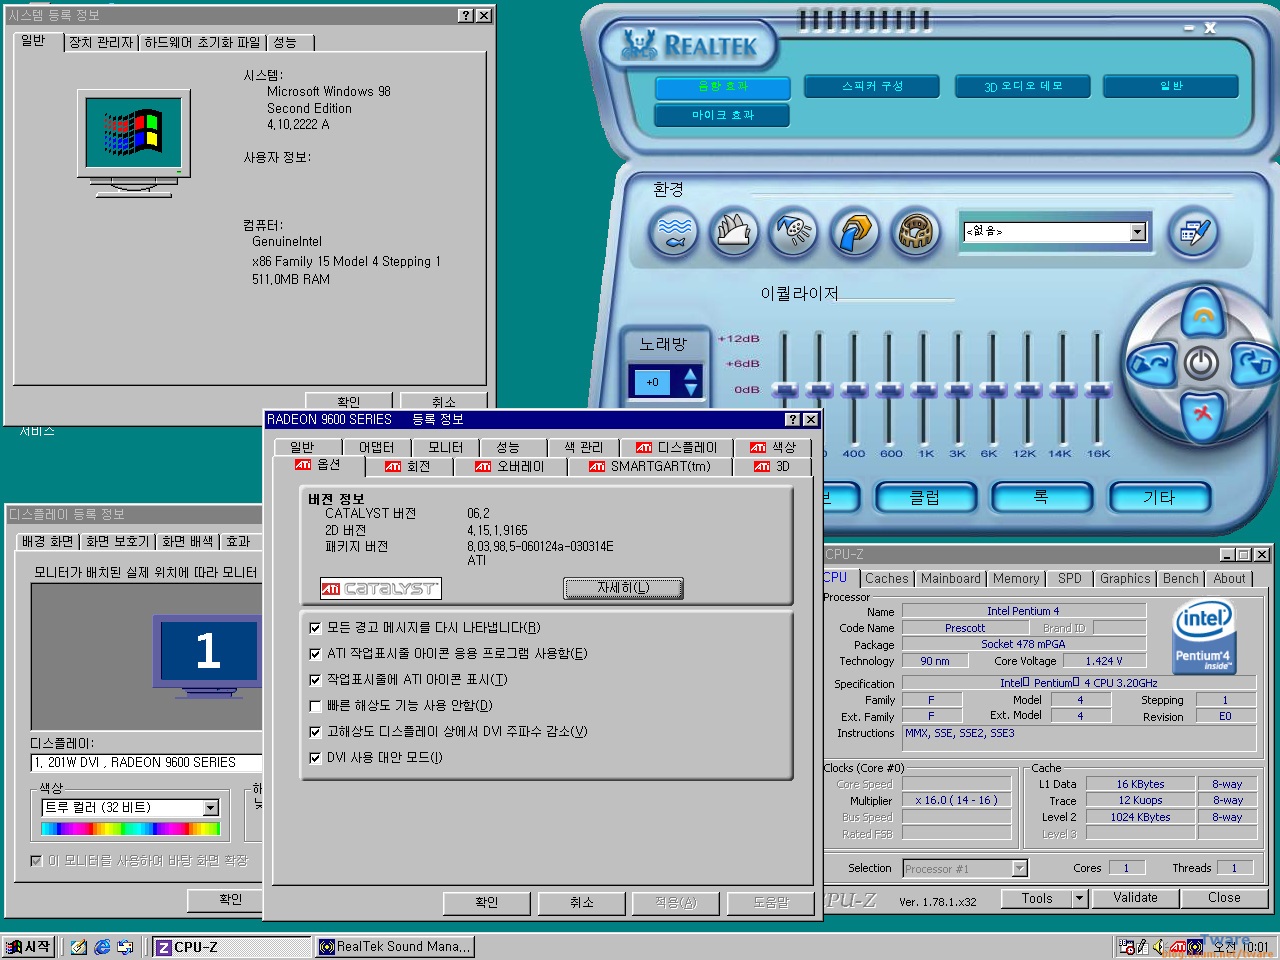Viewport: 1280px width, 960px height.
Task: Open the Mainboard tab in CPU-Z
Action: pyautogui.click(x=951, y=579)
